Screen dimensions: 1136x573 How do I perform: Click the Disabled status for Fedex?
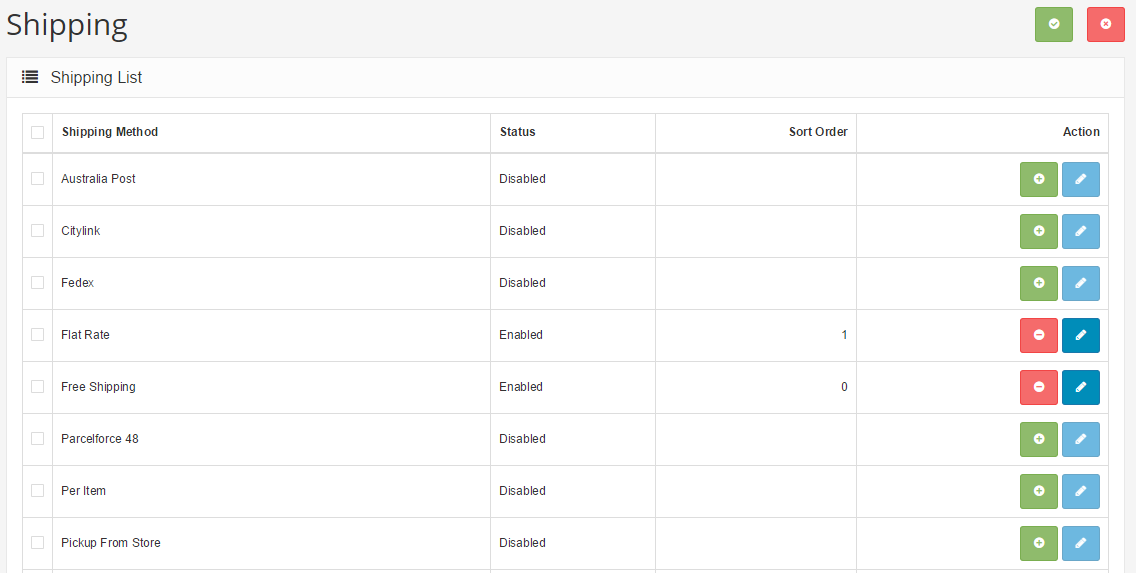(x=522, y=283)
